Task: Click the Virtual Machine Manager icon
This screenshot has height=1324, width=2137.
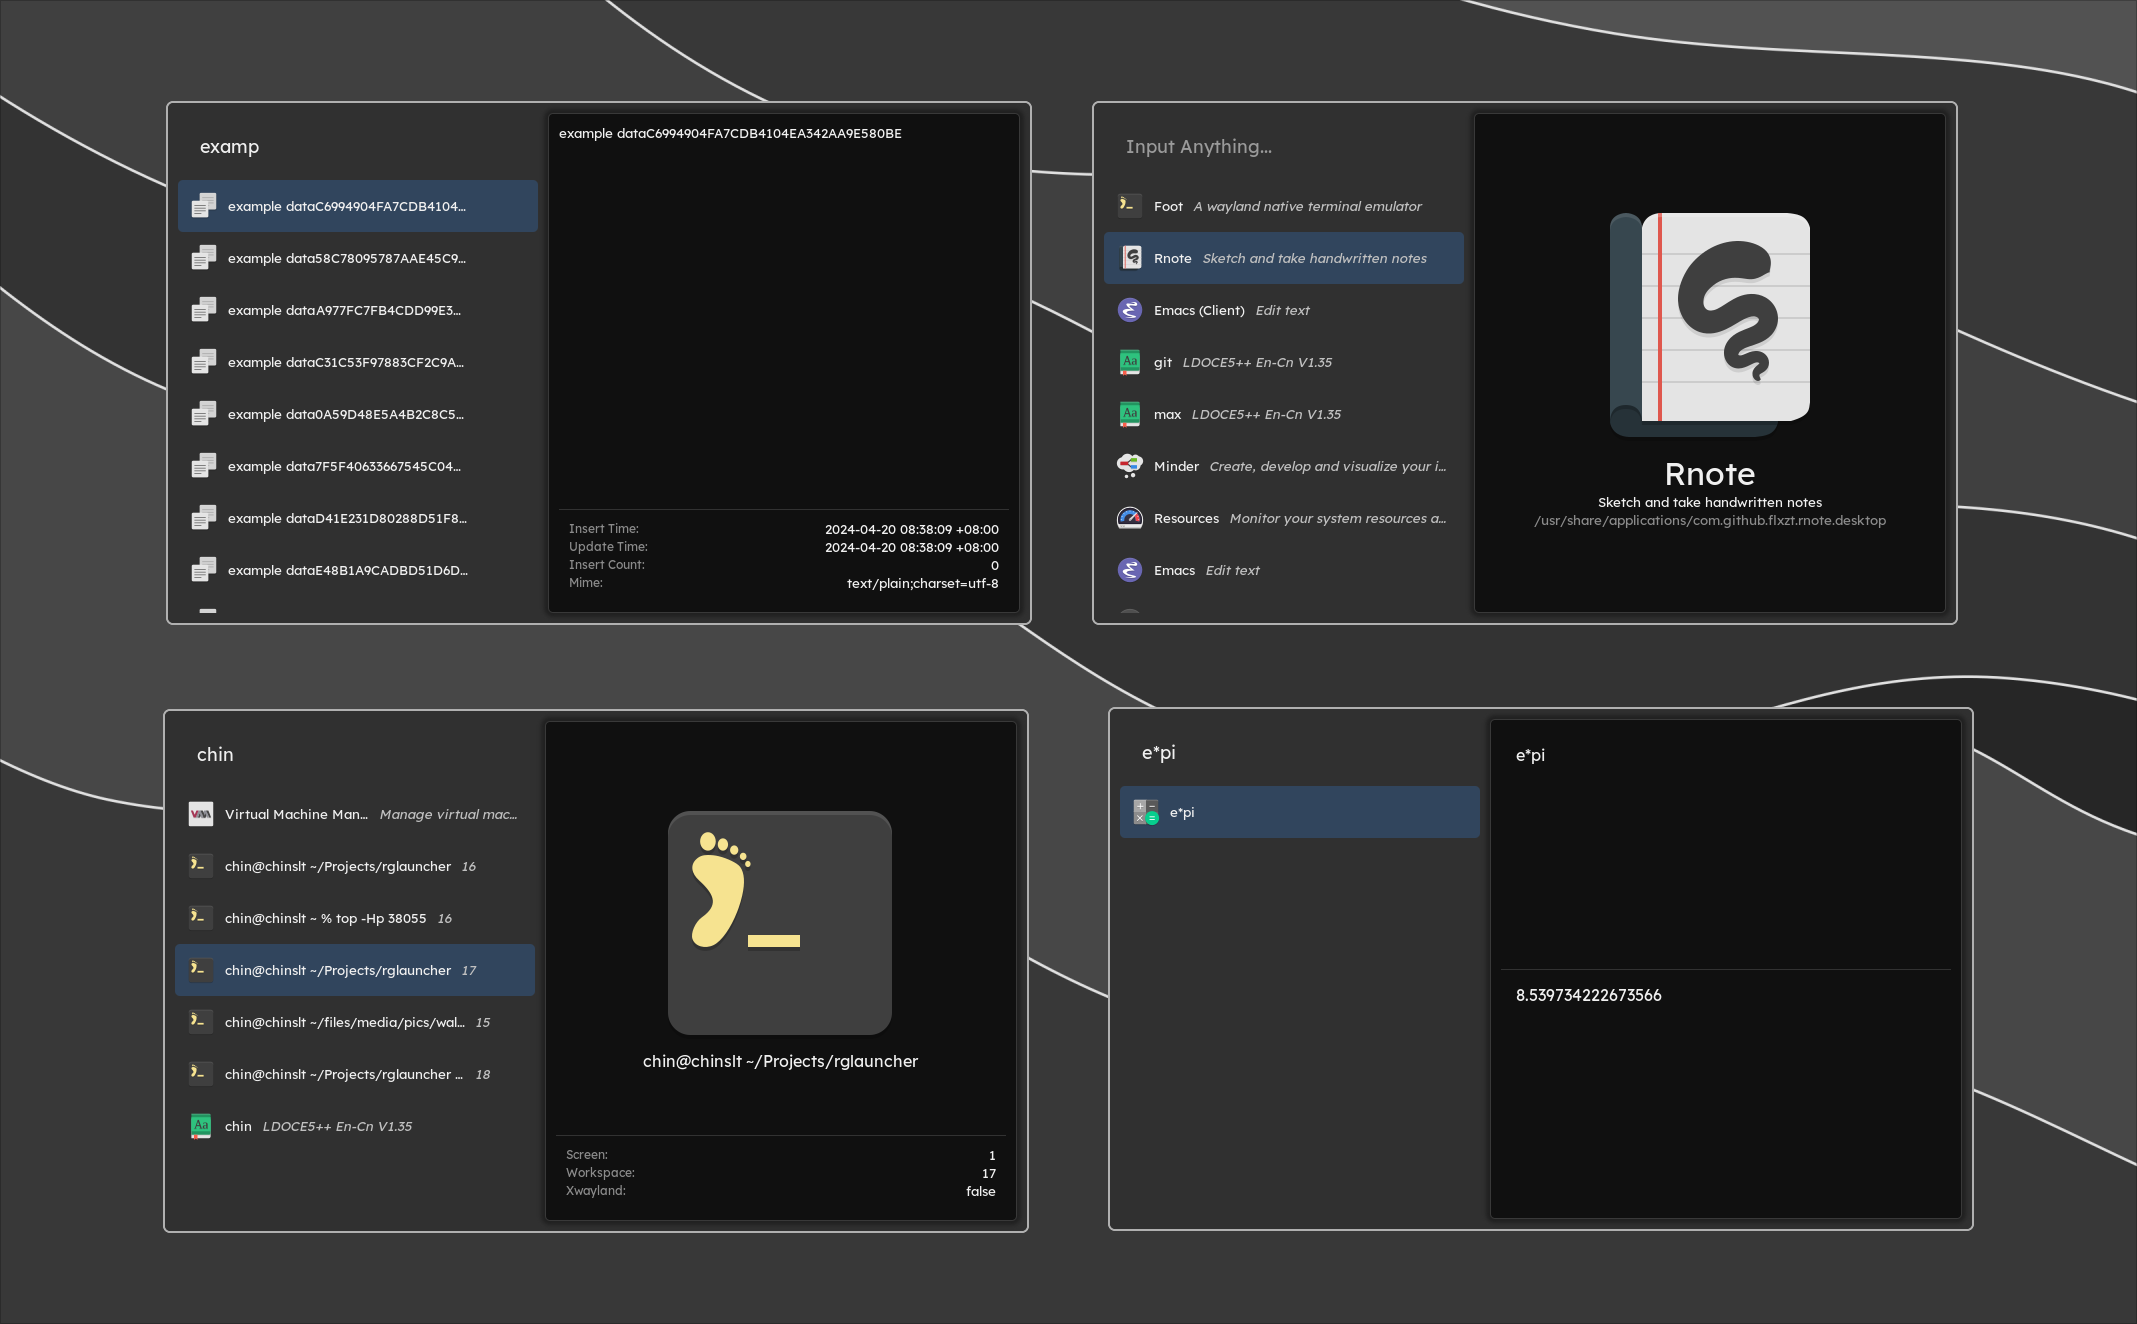Action: pyautogui.click(x=201, y=814)
